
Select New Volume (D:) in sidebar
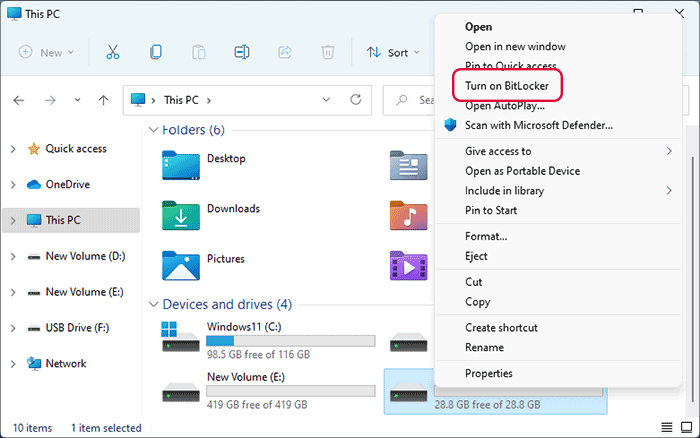[85, 256]
